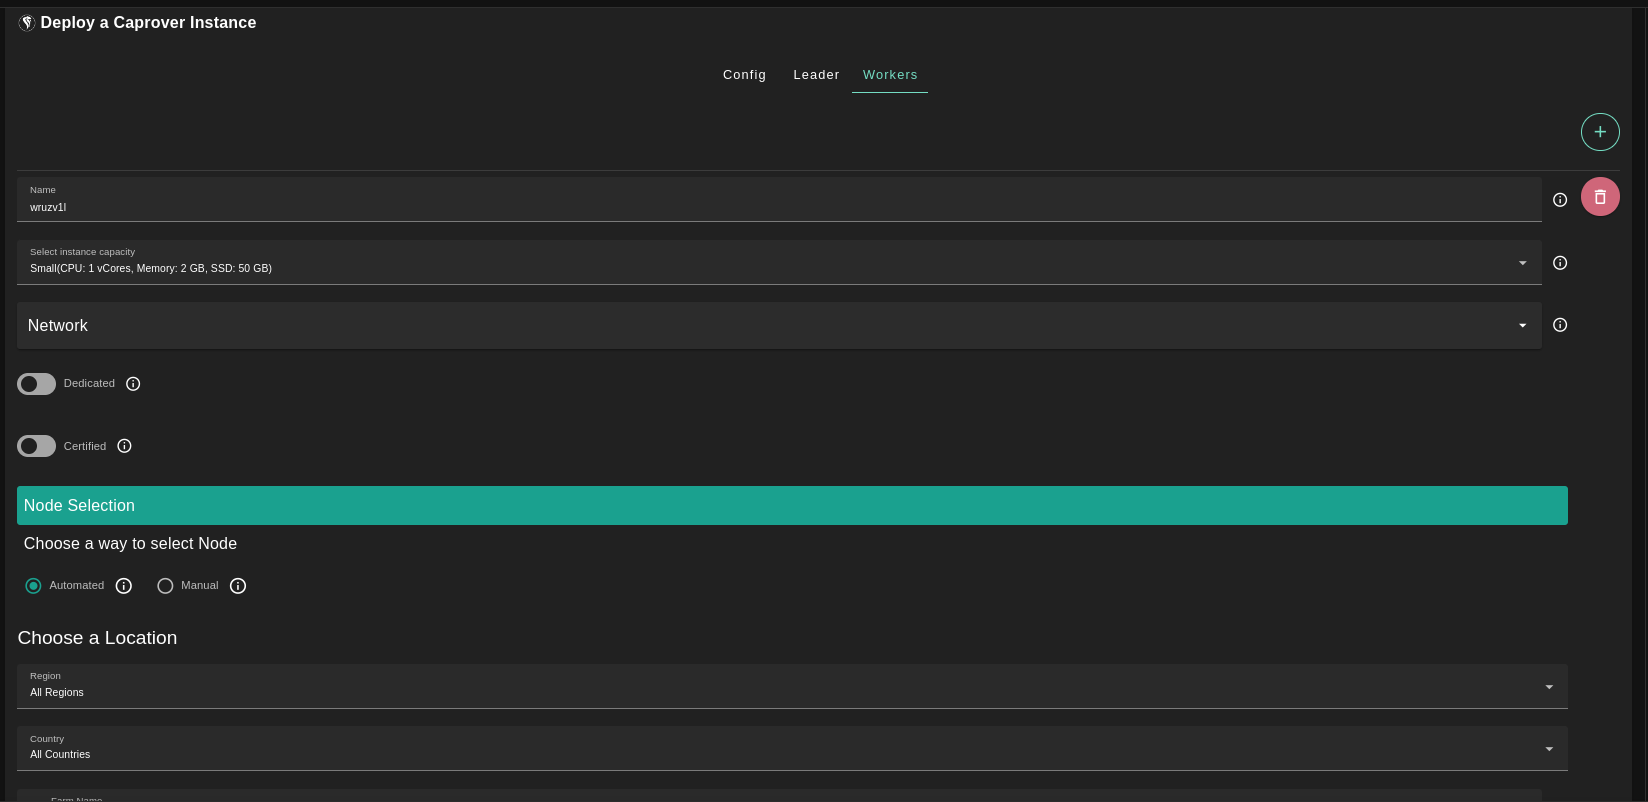Delete worker wruzv1l with trash icon
The width and height of the screenshot is (1648, 802).
pos(1600,197)
